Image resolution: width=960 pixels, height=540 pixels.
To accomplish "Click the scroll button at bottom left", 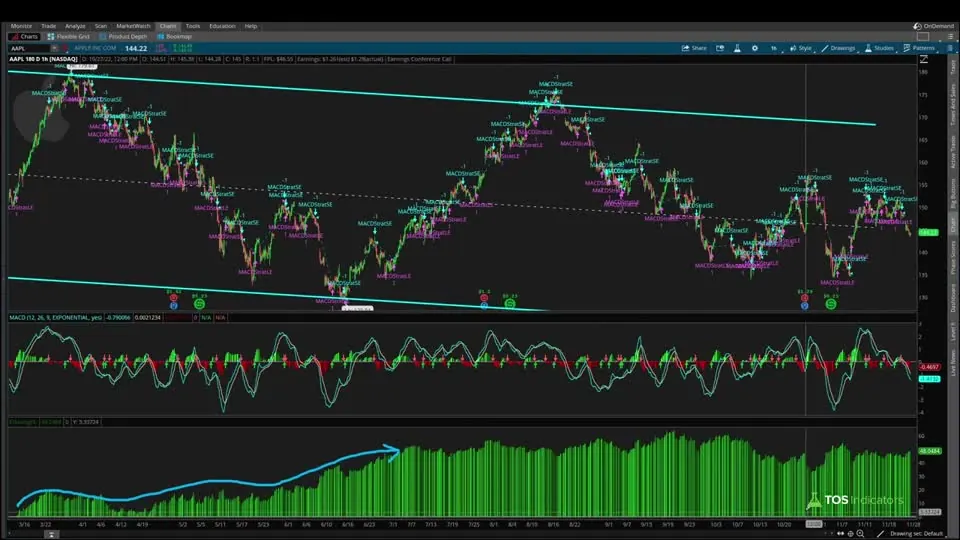I will (51, 534).
